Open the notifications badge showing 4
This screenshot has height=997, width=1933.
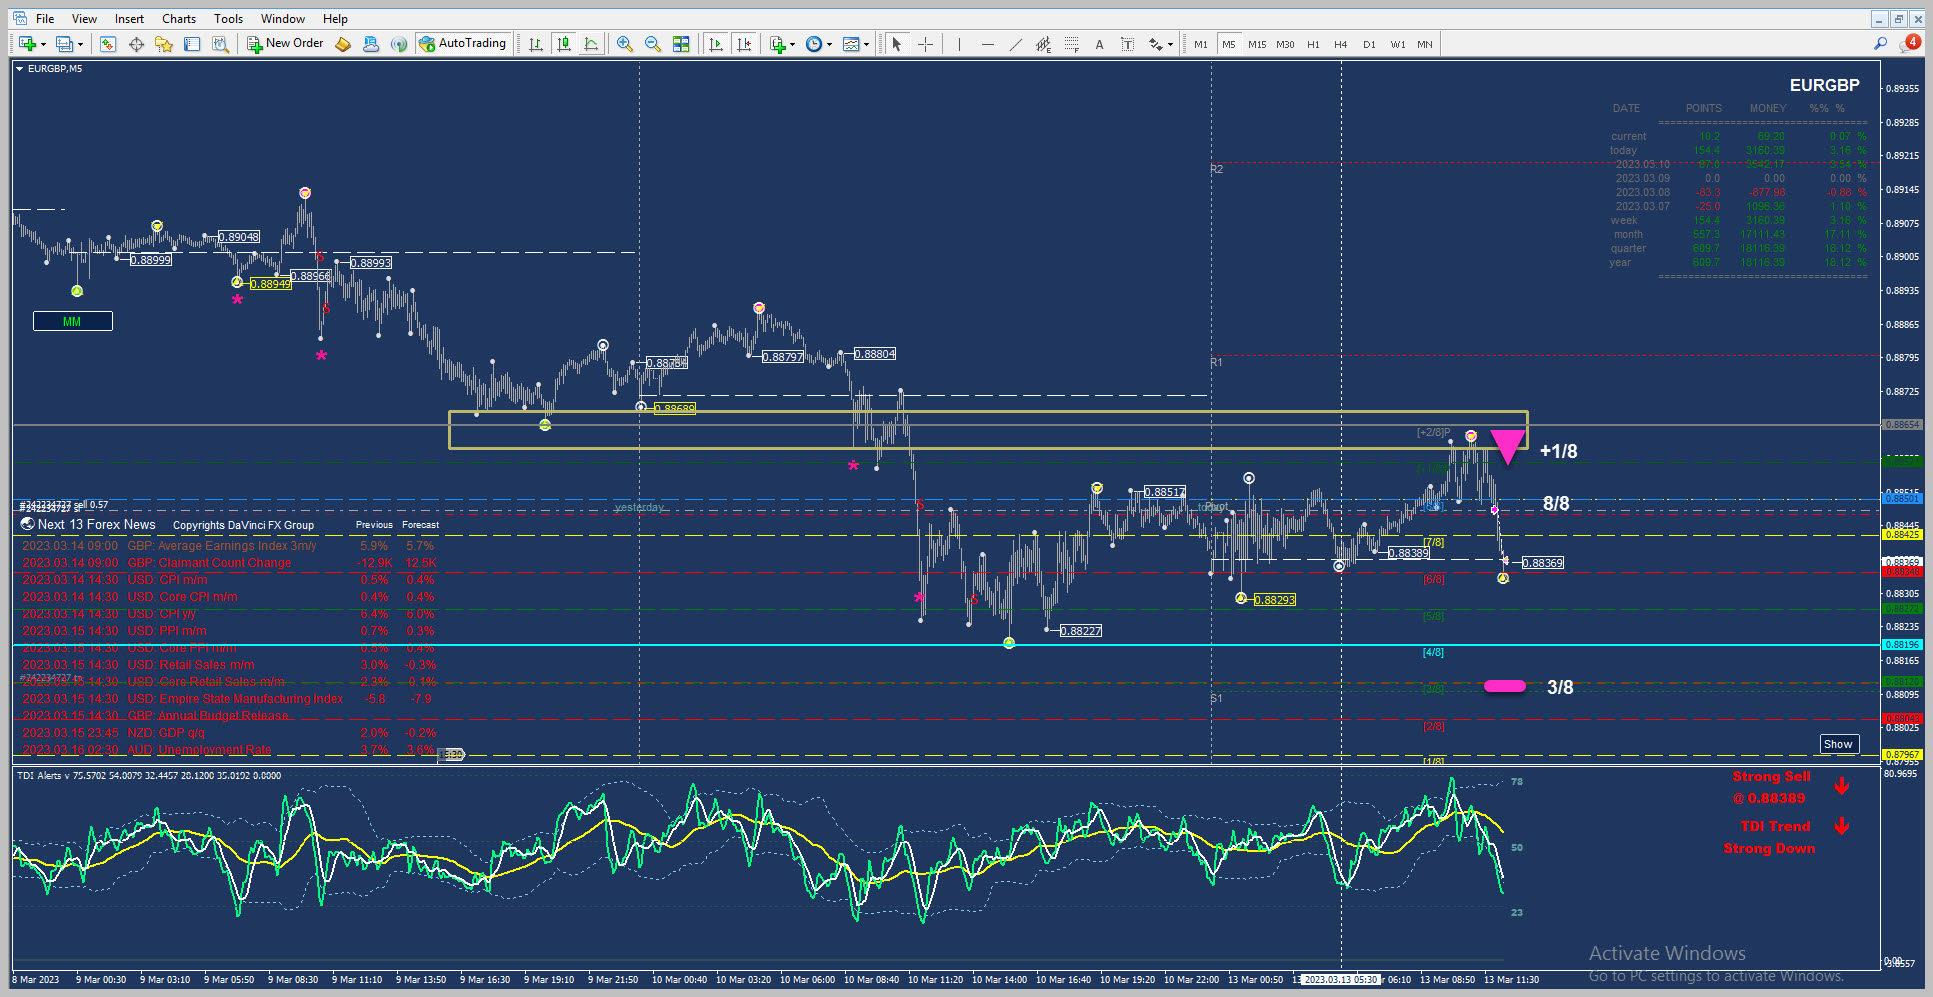tap(1912, 42)
